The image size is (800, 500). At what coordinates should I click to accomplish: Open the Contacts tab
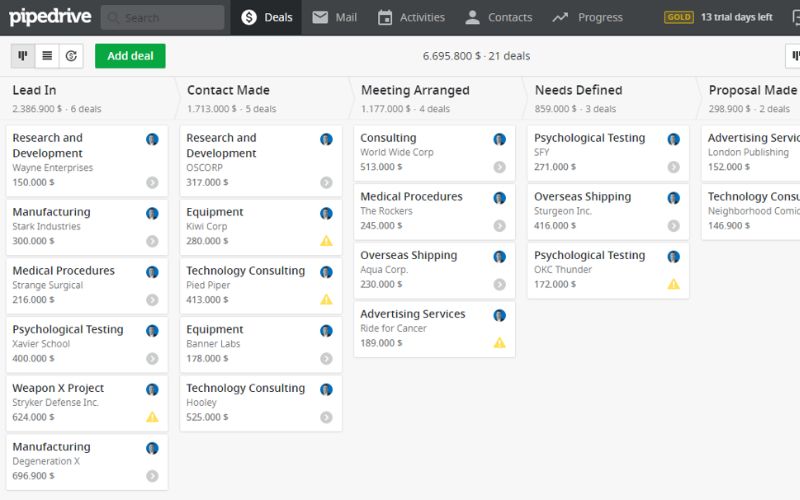point(498,17)
